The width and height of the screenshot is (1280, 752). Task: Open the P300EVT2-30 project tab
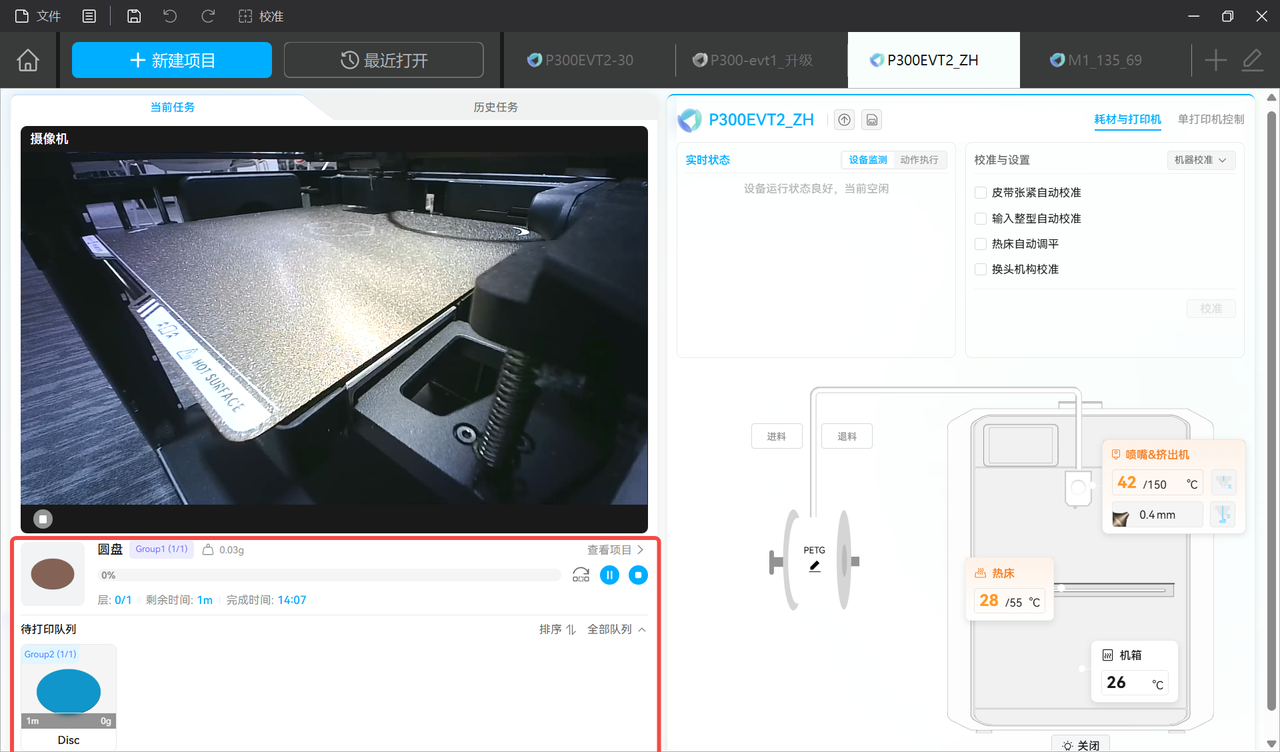[x=588, y=60]
